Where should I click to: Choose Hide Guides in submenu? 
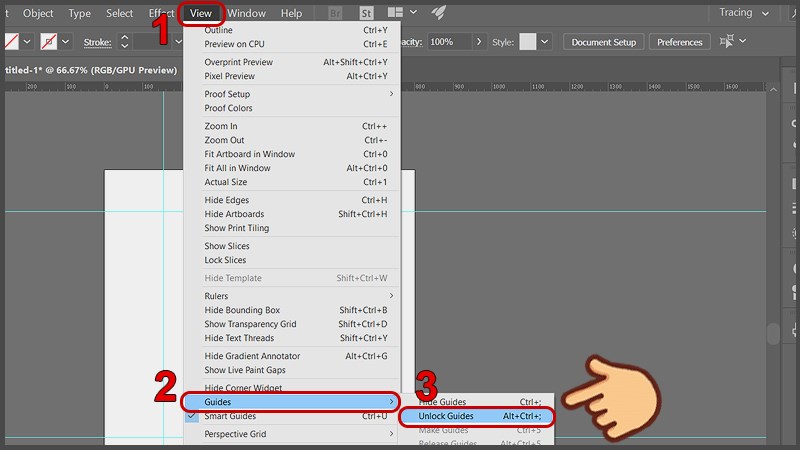[477, 402]
